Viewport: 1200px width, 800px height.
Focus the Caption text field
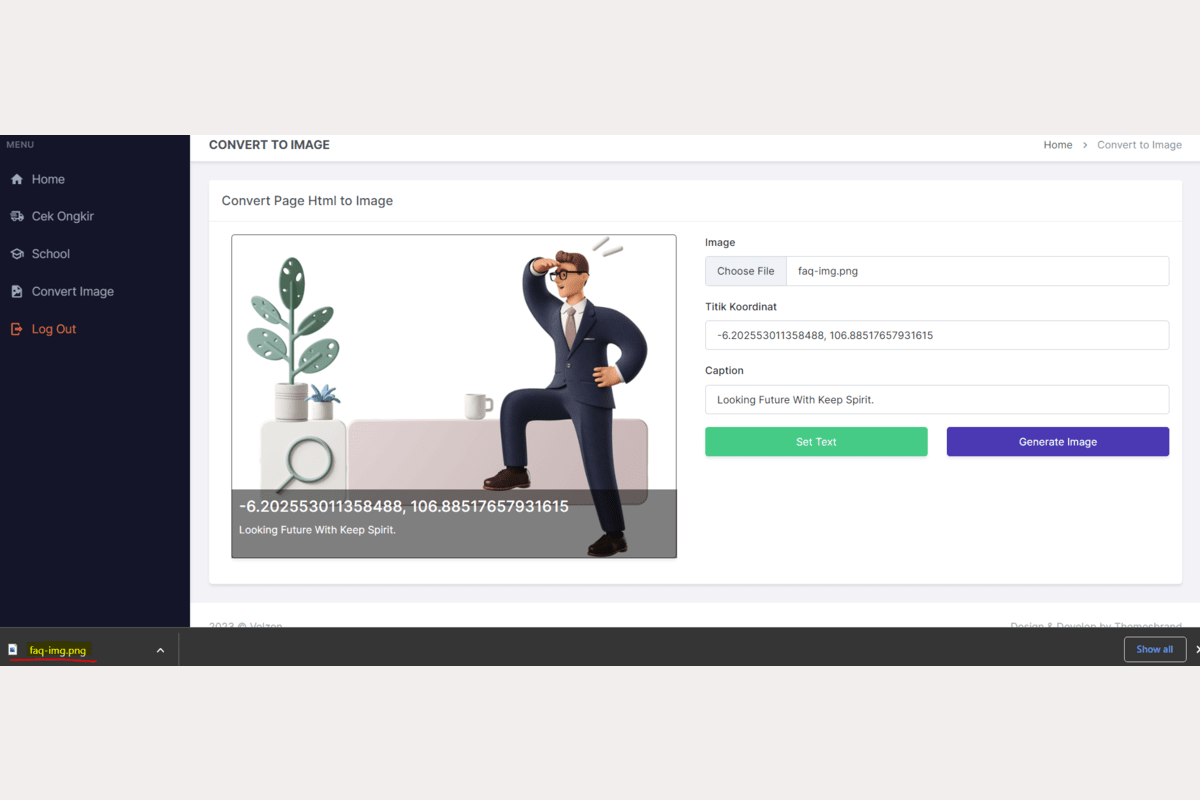(x=937, y=400)
